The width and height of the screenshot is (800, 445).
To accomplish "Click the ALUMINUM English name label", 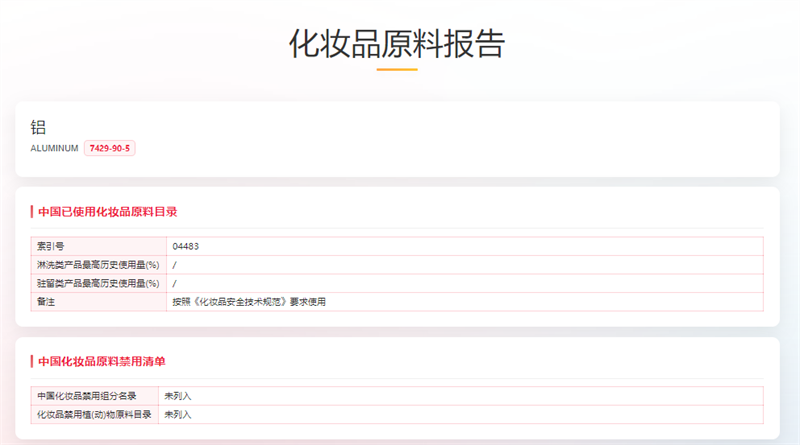I will click(54, 148).
